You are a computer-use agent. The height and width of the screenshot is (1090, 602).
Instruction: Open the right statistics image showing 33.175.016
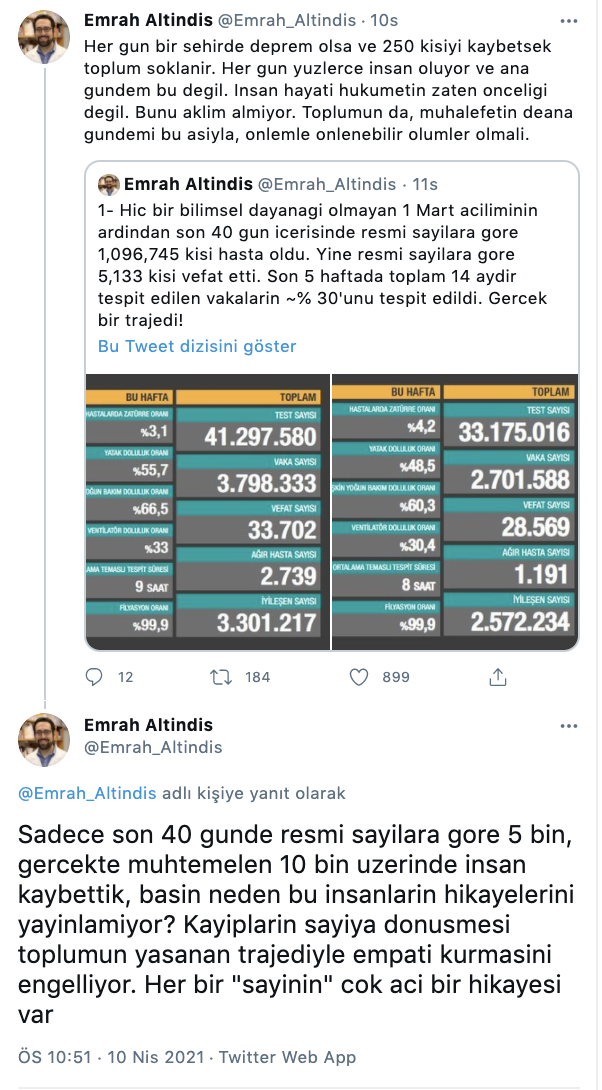[455, 512]
